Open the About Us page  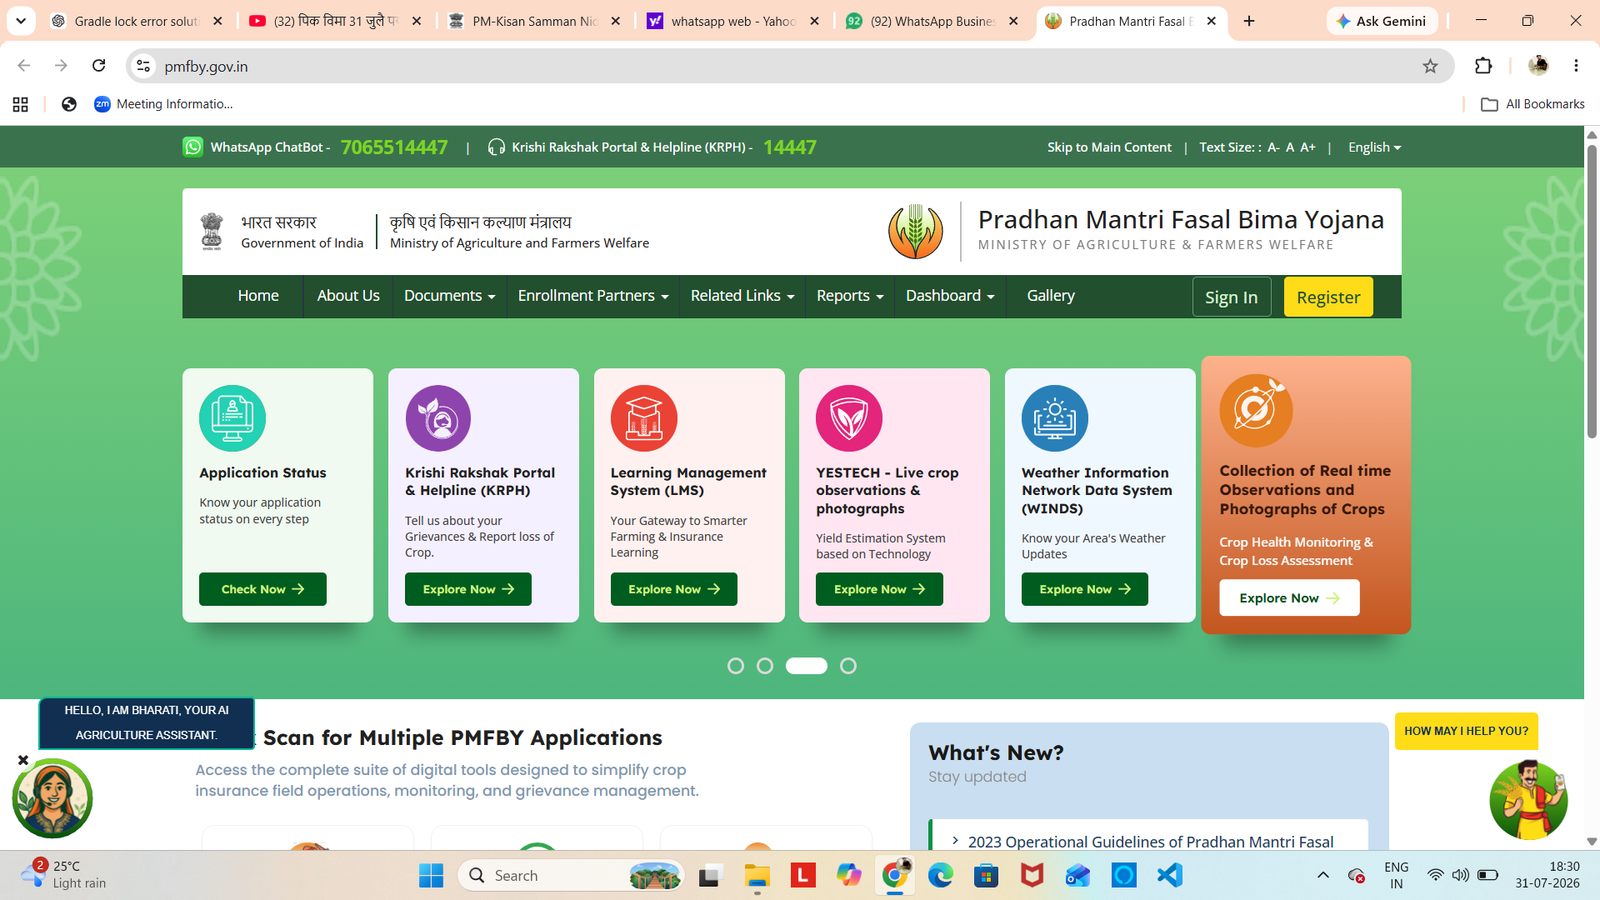pos(348,296)
